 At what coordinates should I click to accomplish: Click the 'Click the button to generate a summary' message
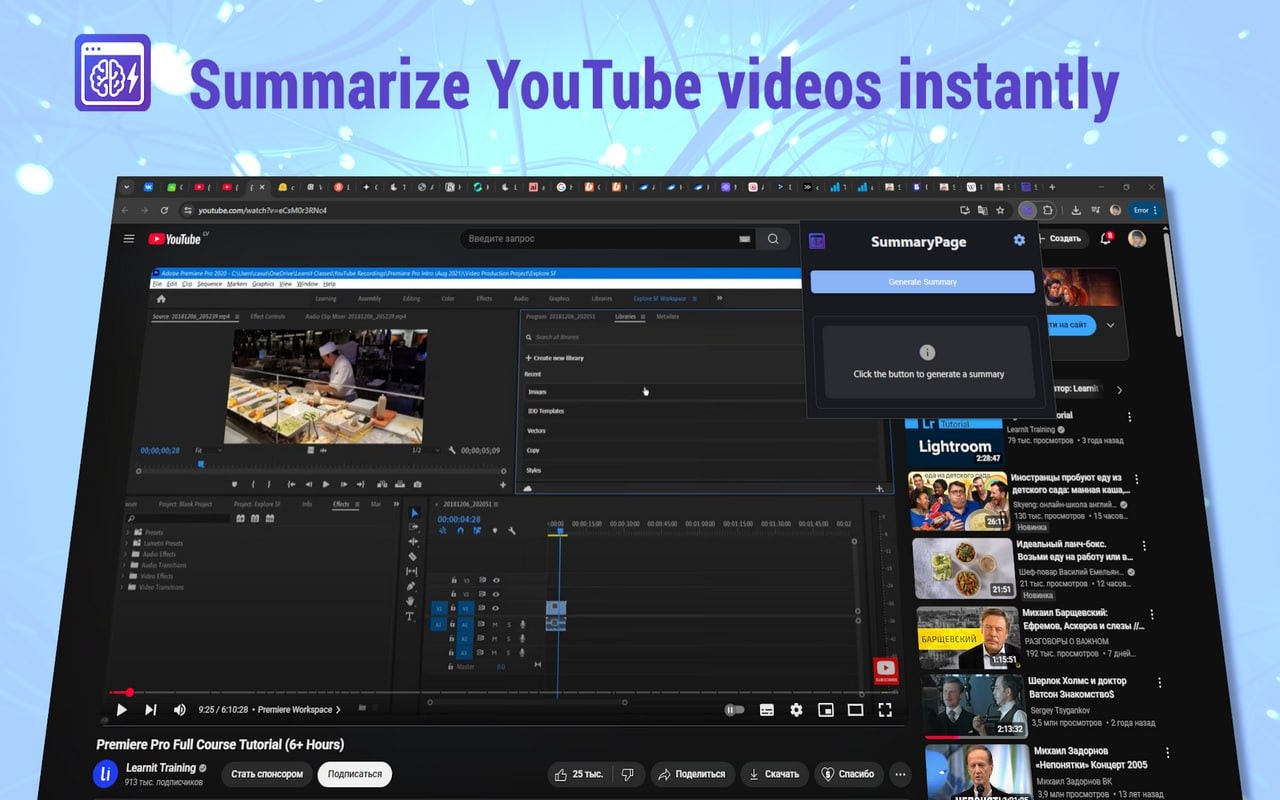tap(928, 374)
